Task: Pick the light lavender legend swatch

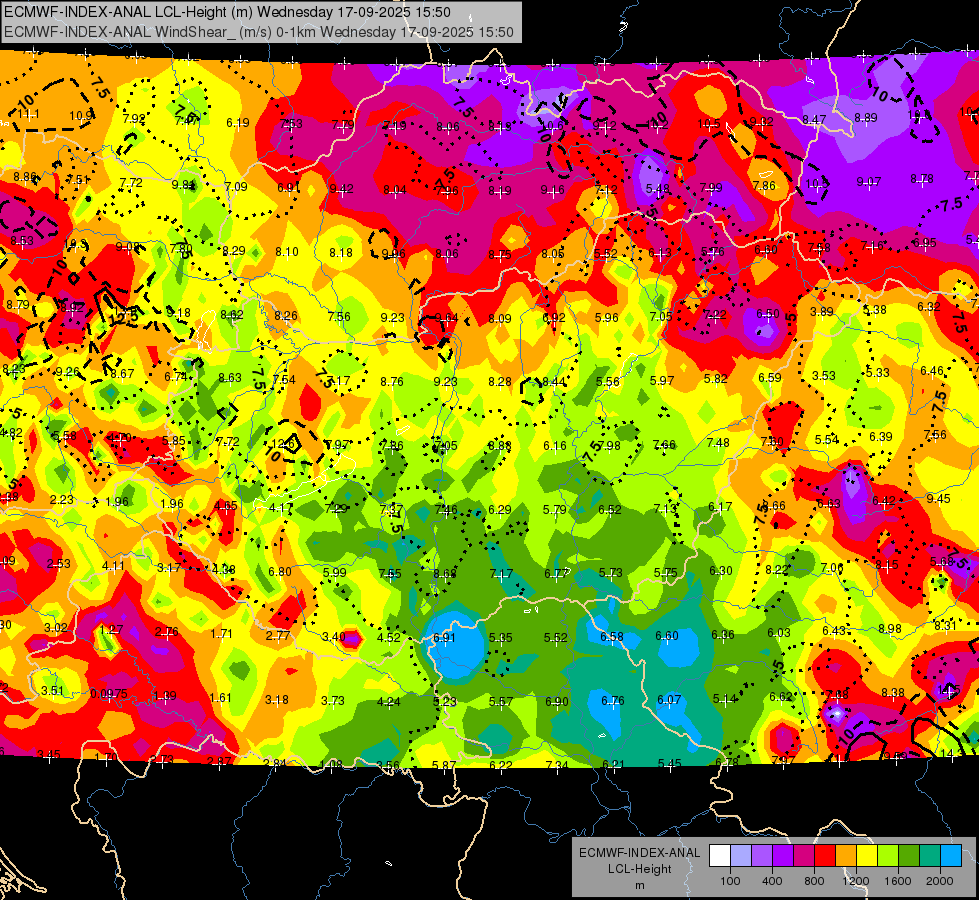Action: tap(741, 856)
